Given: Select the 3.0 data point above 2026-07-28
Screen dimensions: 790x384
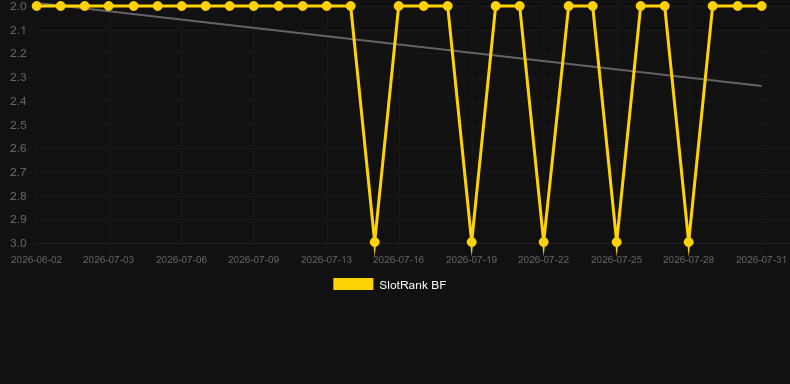Looking at the screenshot, I should pyautogui.click(x=689, y=242).
